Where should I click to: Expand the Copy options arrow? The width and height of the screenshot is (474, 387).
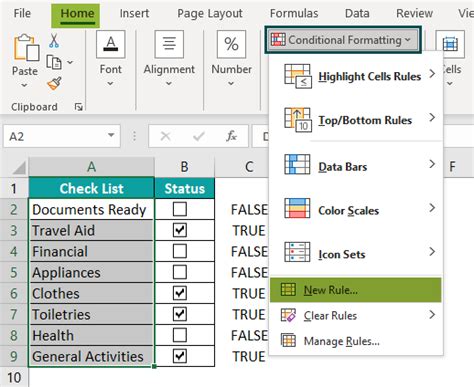[x=70, y=62]
